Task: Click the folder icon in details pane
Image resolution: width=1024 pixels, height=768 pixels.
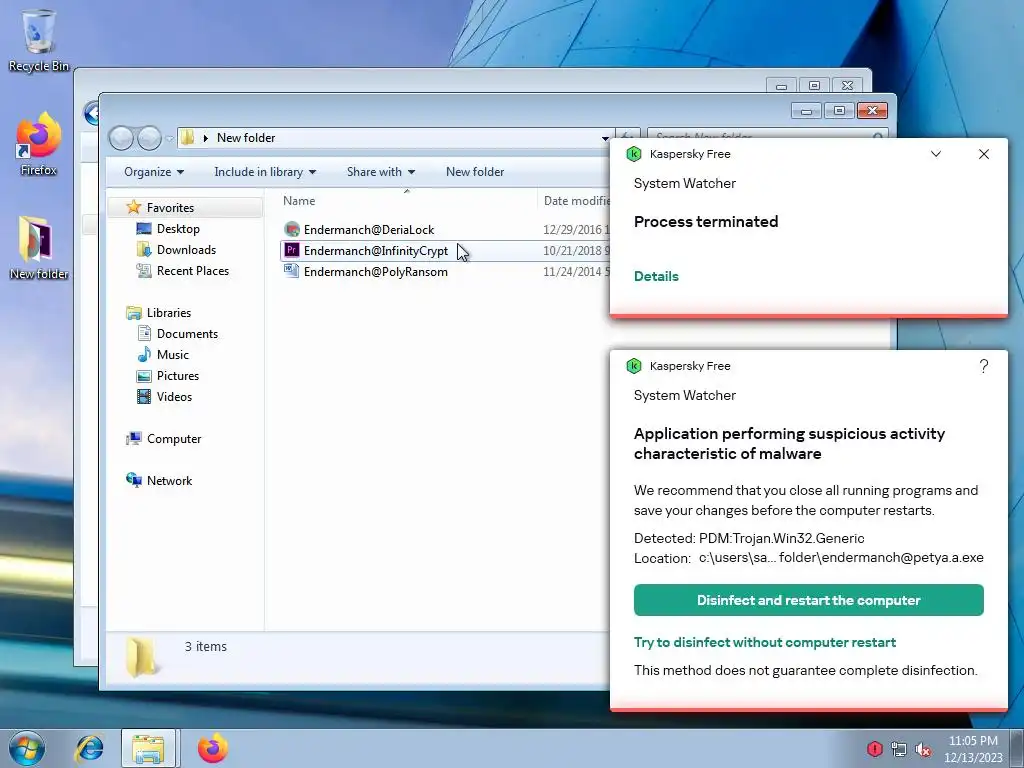Action: 142,656
